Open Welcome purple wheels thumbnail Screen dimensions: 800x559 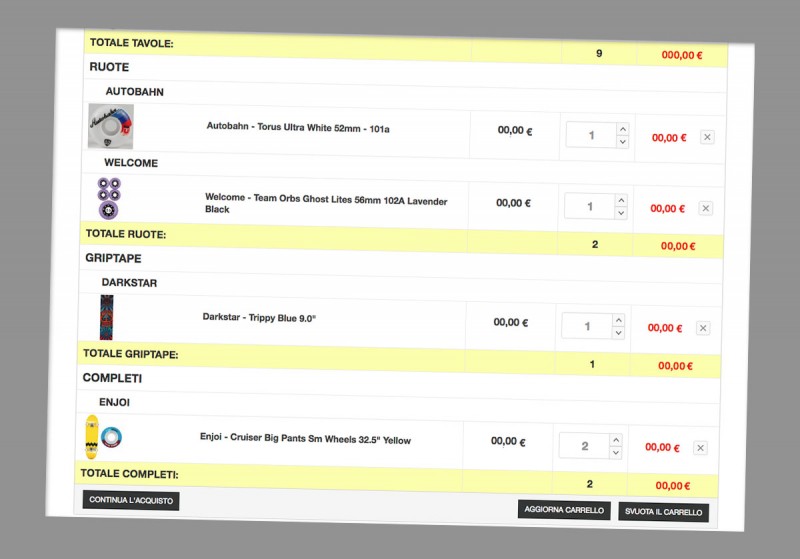tap(108, 198)
